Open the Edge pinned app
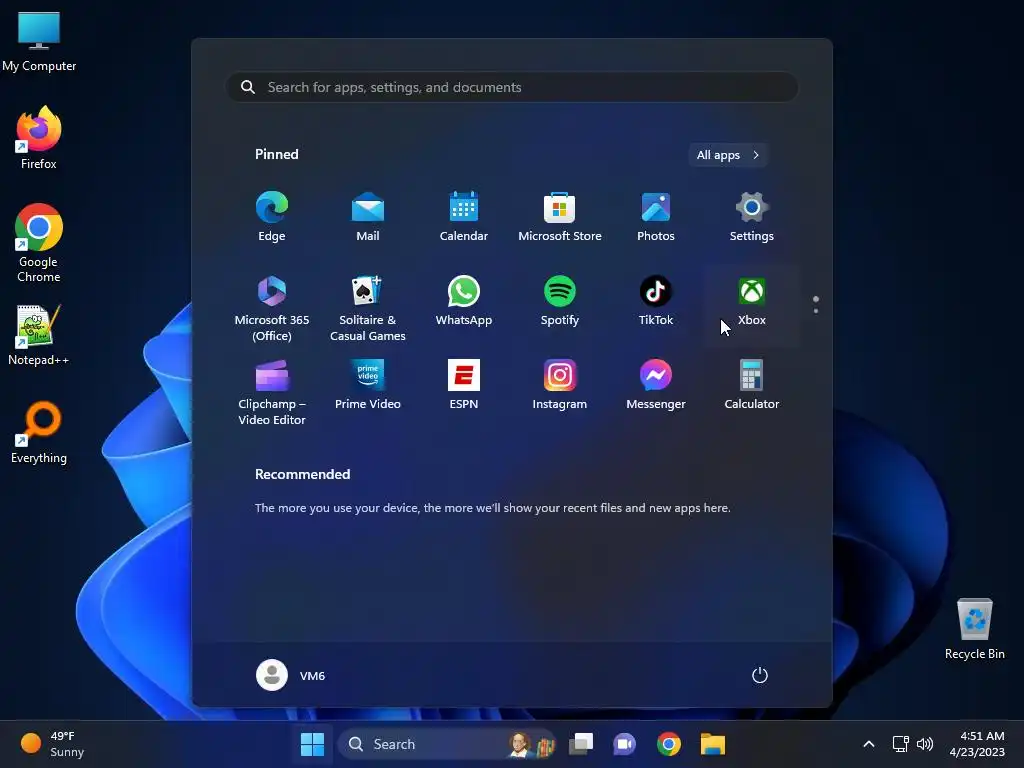The height and width of the screenshot is (768, 1024). [272, 217]
